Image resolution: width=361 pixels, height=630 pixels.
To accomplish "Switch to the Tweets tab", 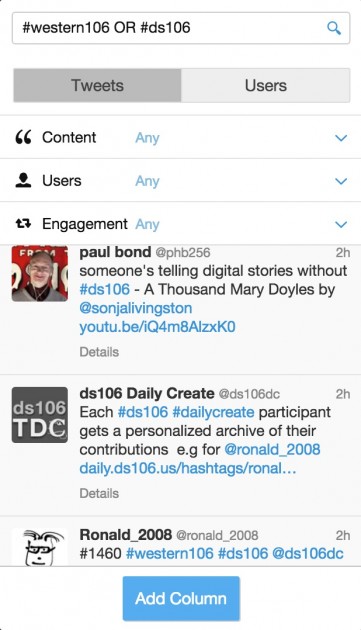I will click(x=97, y=85).
